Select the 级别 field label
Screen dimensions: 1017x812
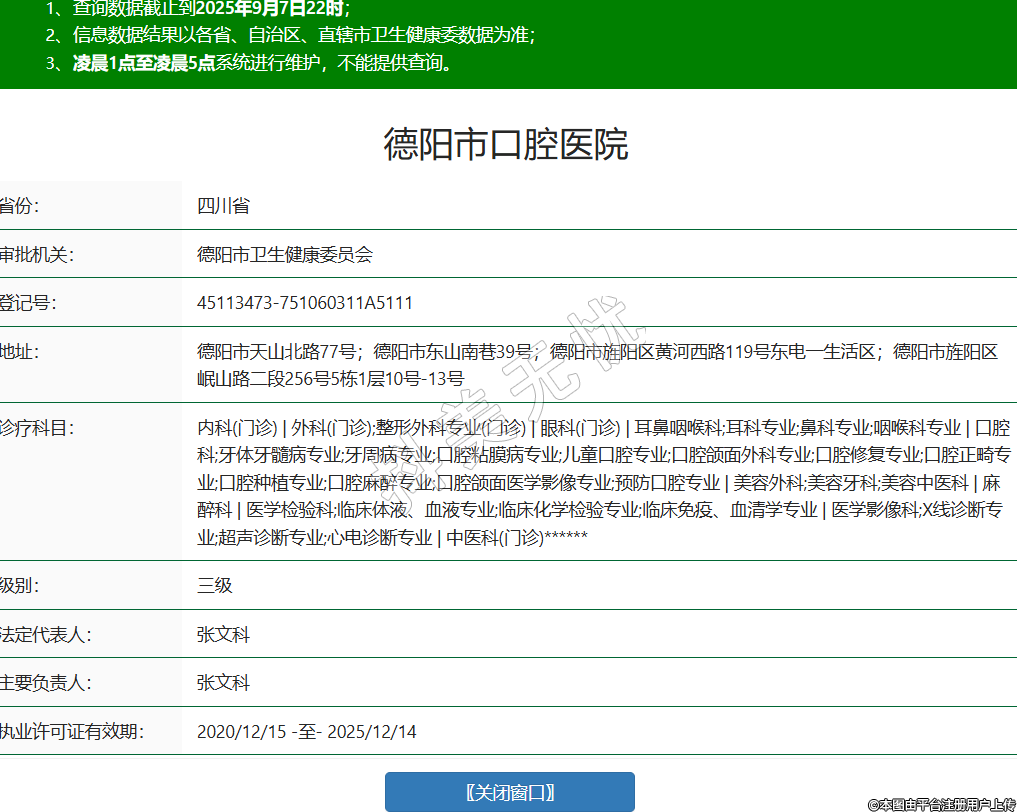20,585
